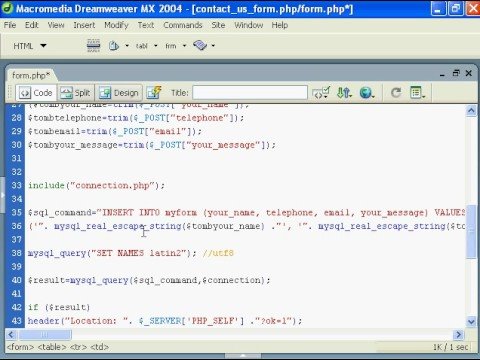Viewport: 480px width, 360px height.
Task: Click line number 38
Action: (16, 253)
